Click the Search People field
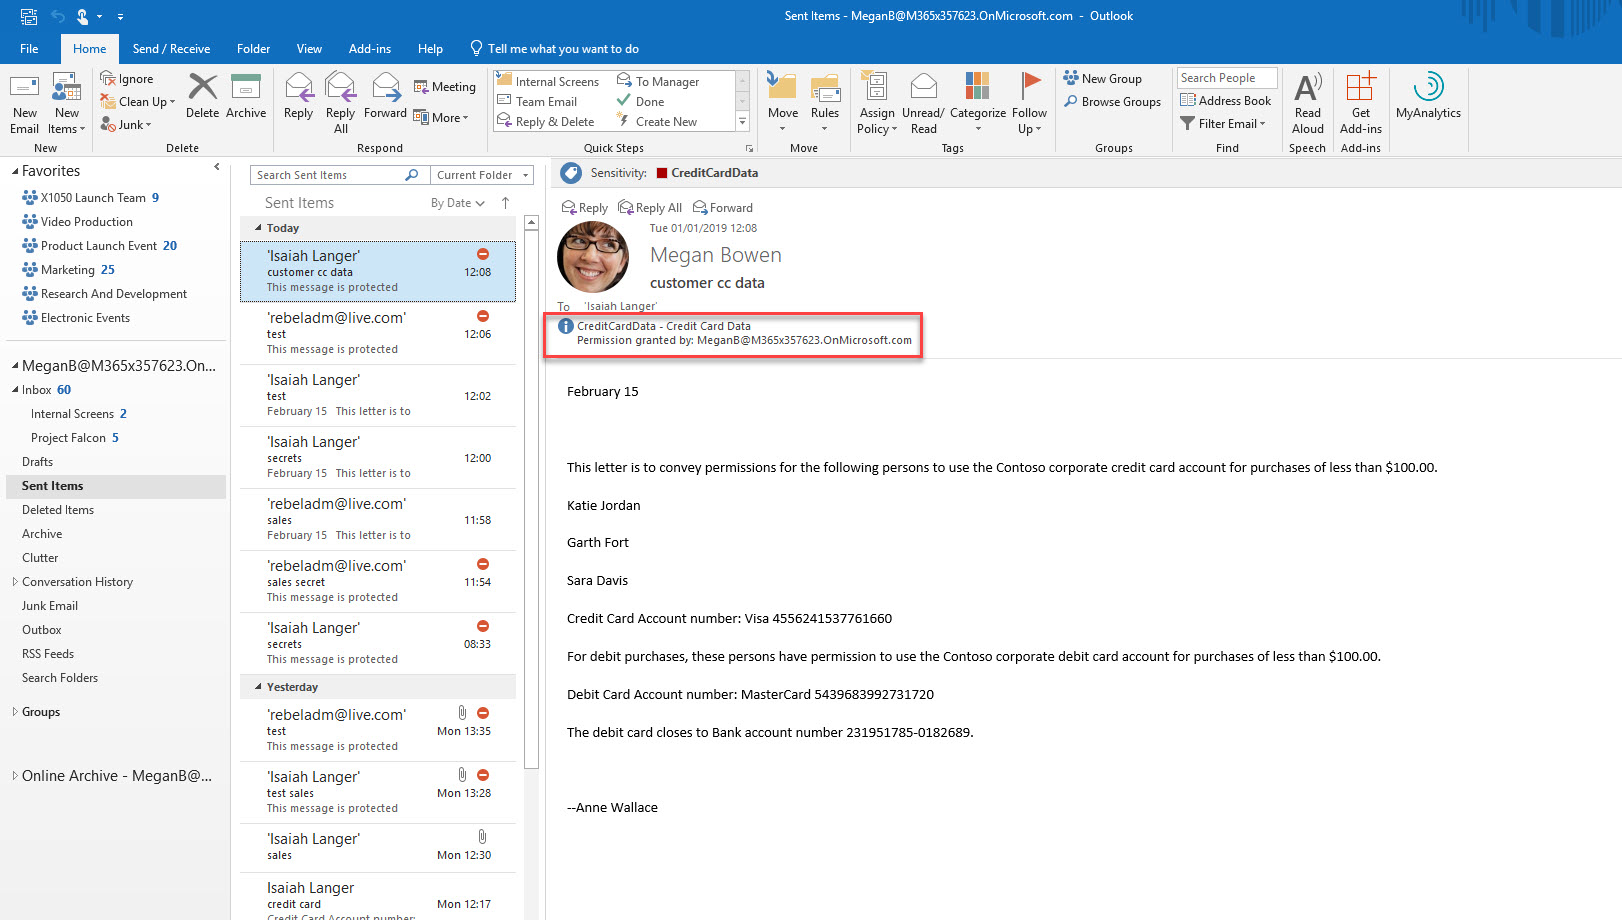This screenshot has height=920, width=1622. pos(1227,78)
